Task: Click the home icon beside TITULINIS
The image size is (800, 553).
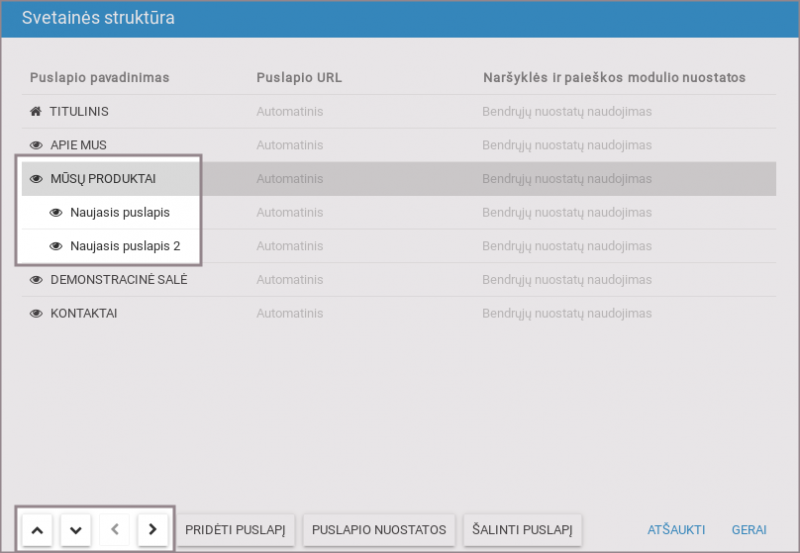Action: (36, 112)
